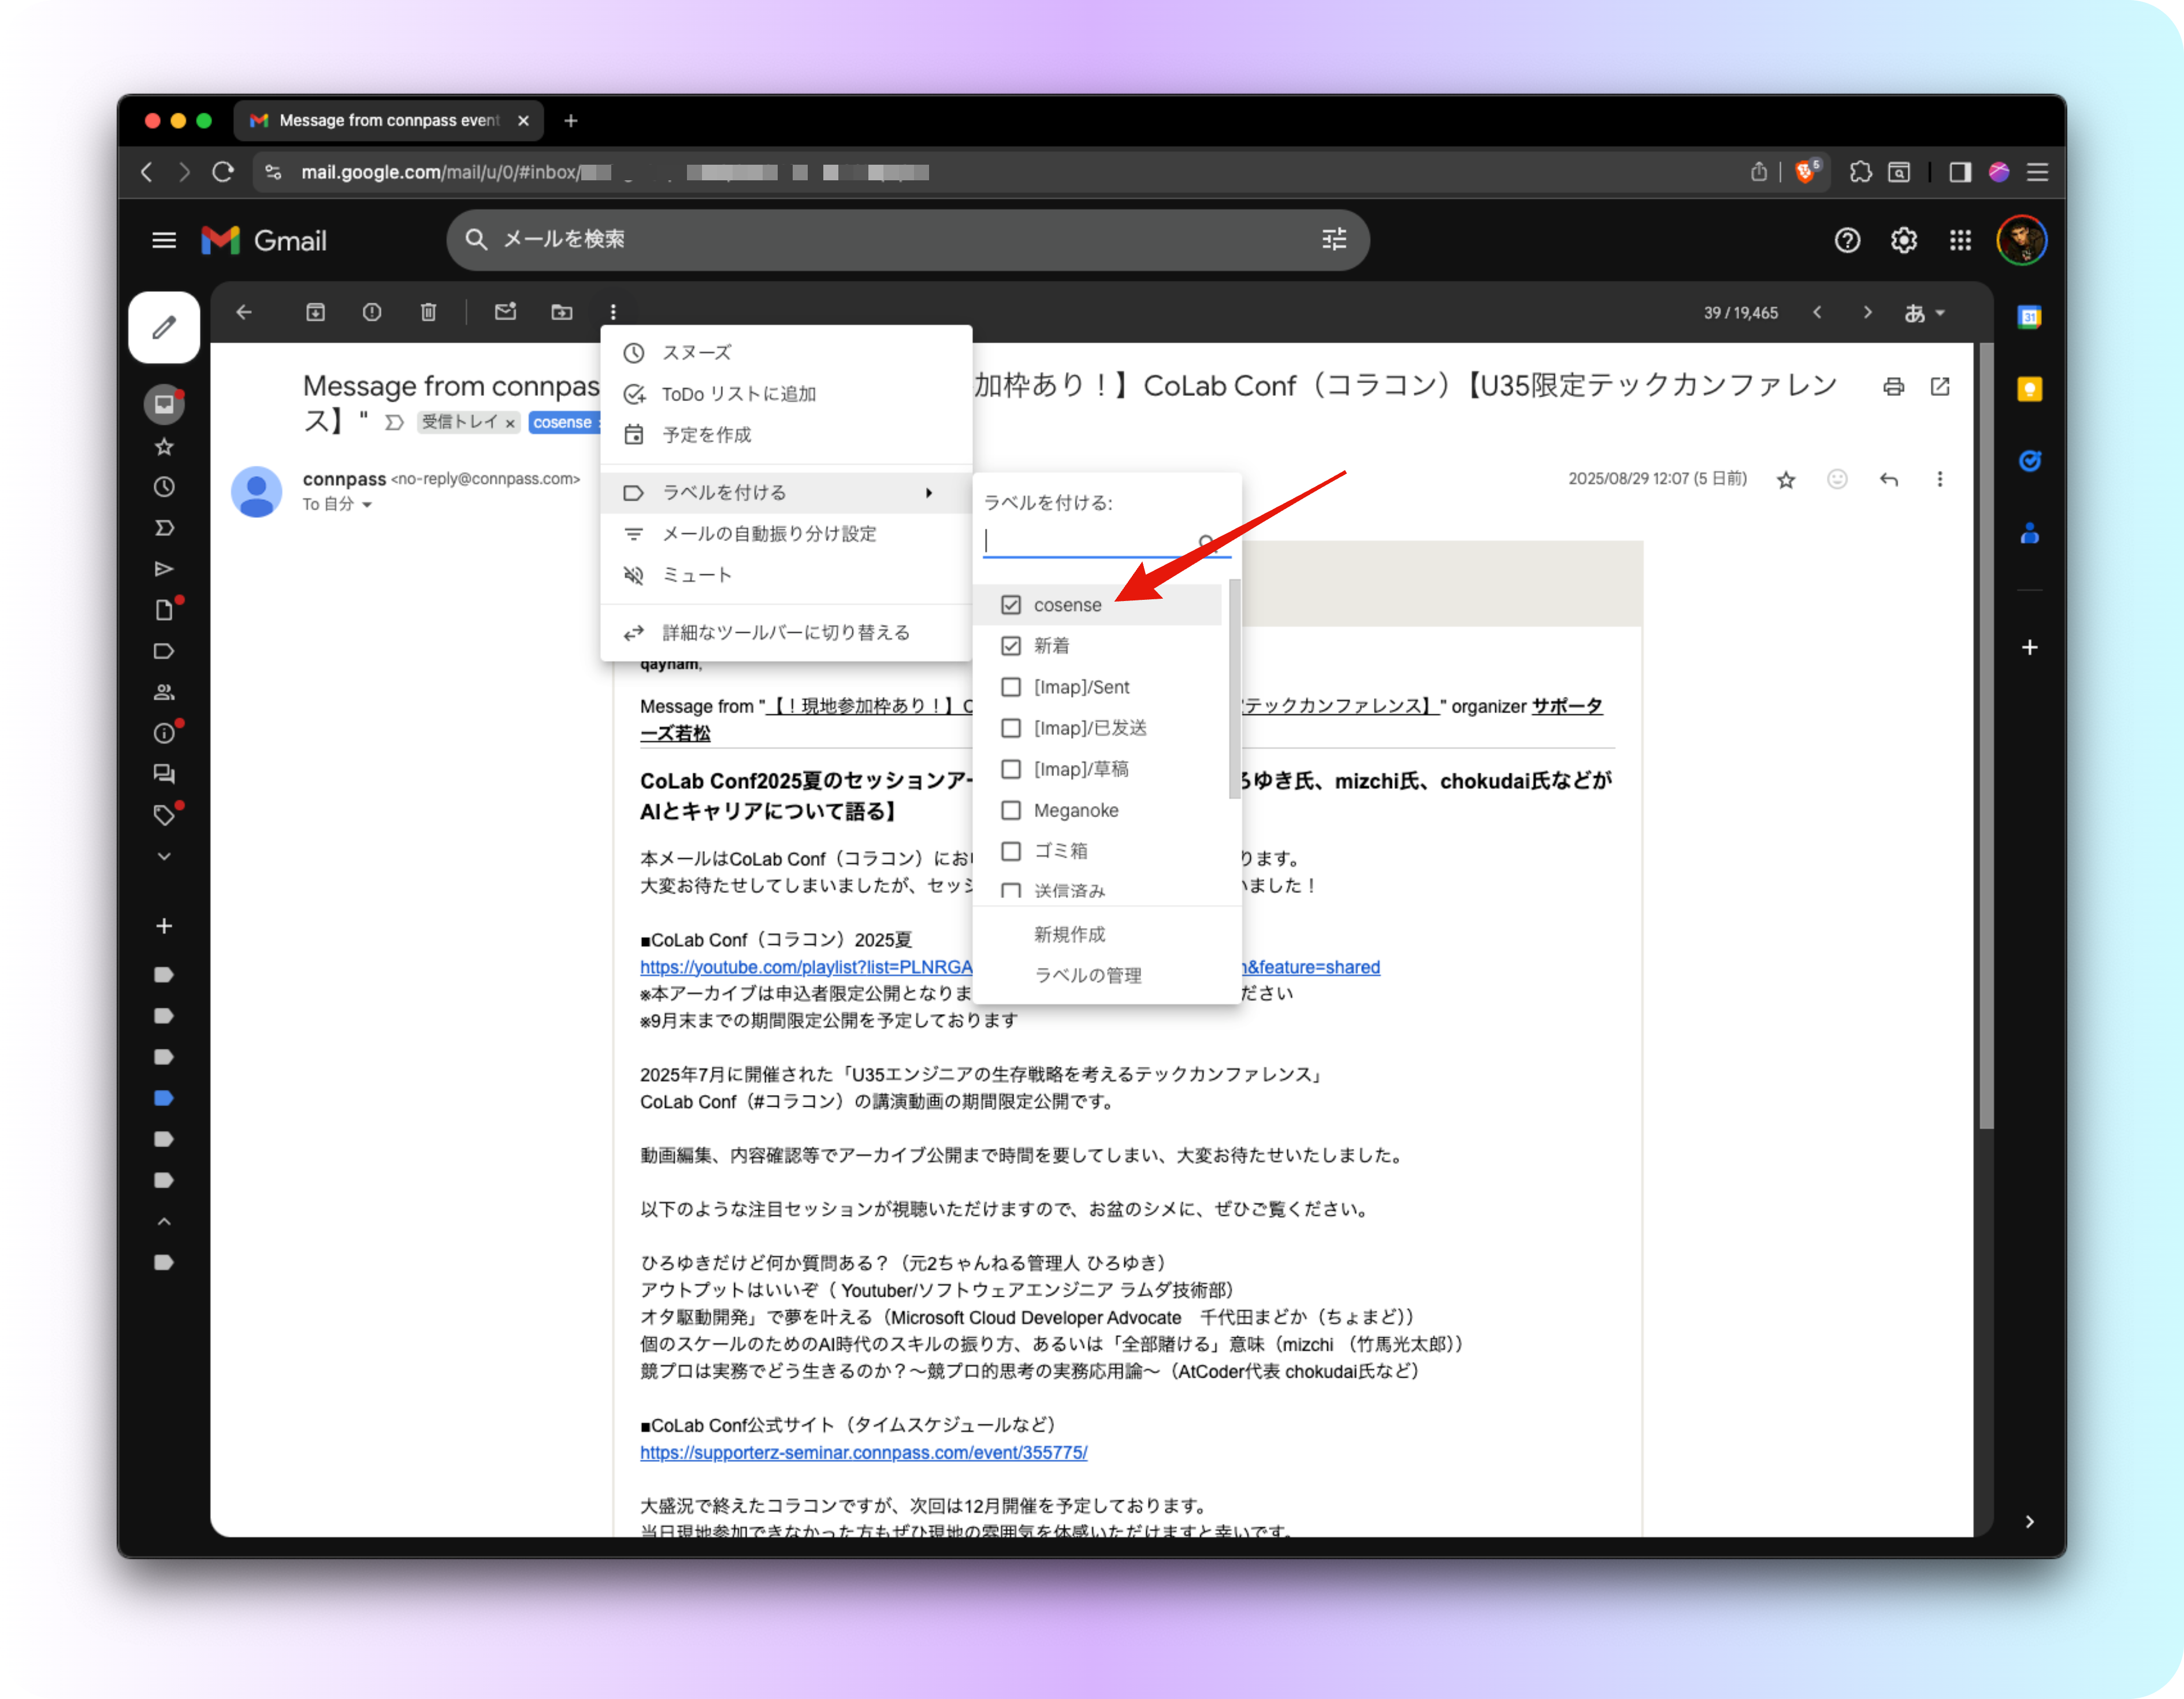Open Starred mail from sidebar star

[x=164, y=447]
